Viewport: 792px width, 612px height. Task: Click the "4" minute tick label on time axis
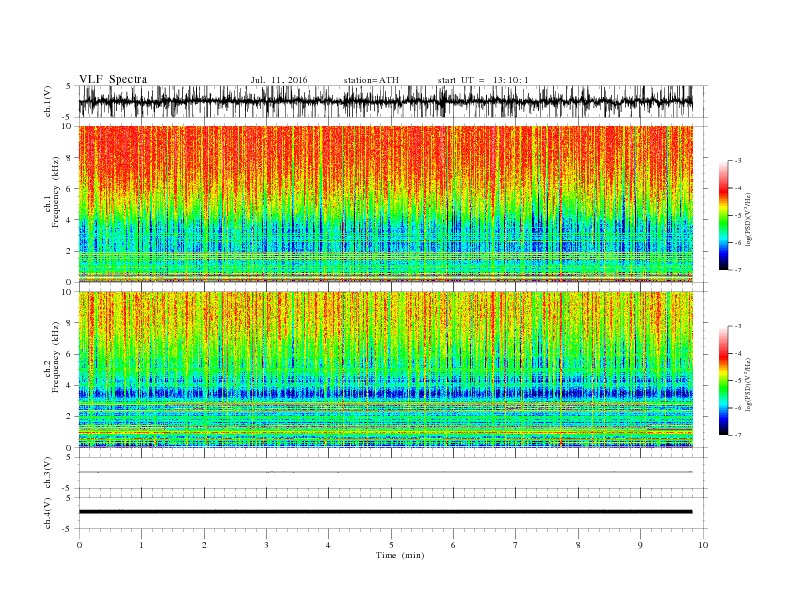pyautogui.click(x=328, y=545)
